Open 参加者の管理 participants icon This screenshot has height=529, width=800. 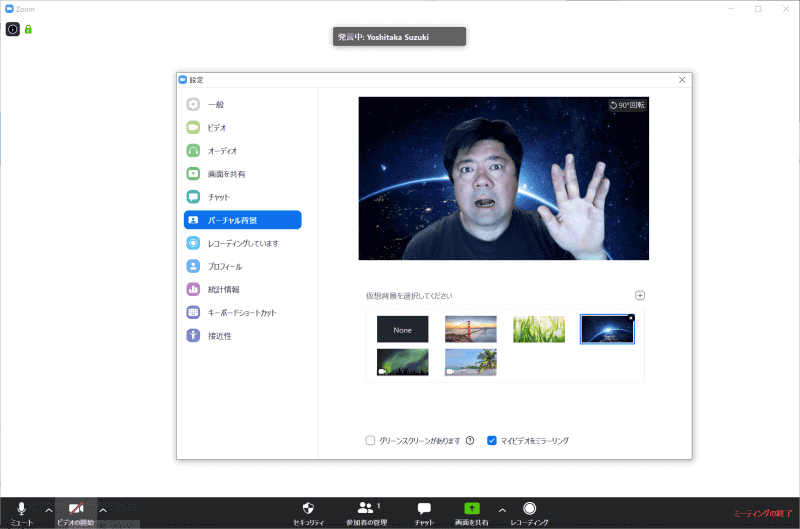pyautogui.click(x=365, y=508)
